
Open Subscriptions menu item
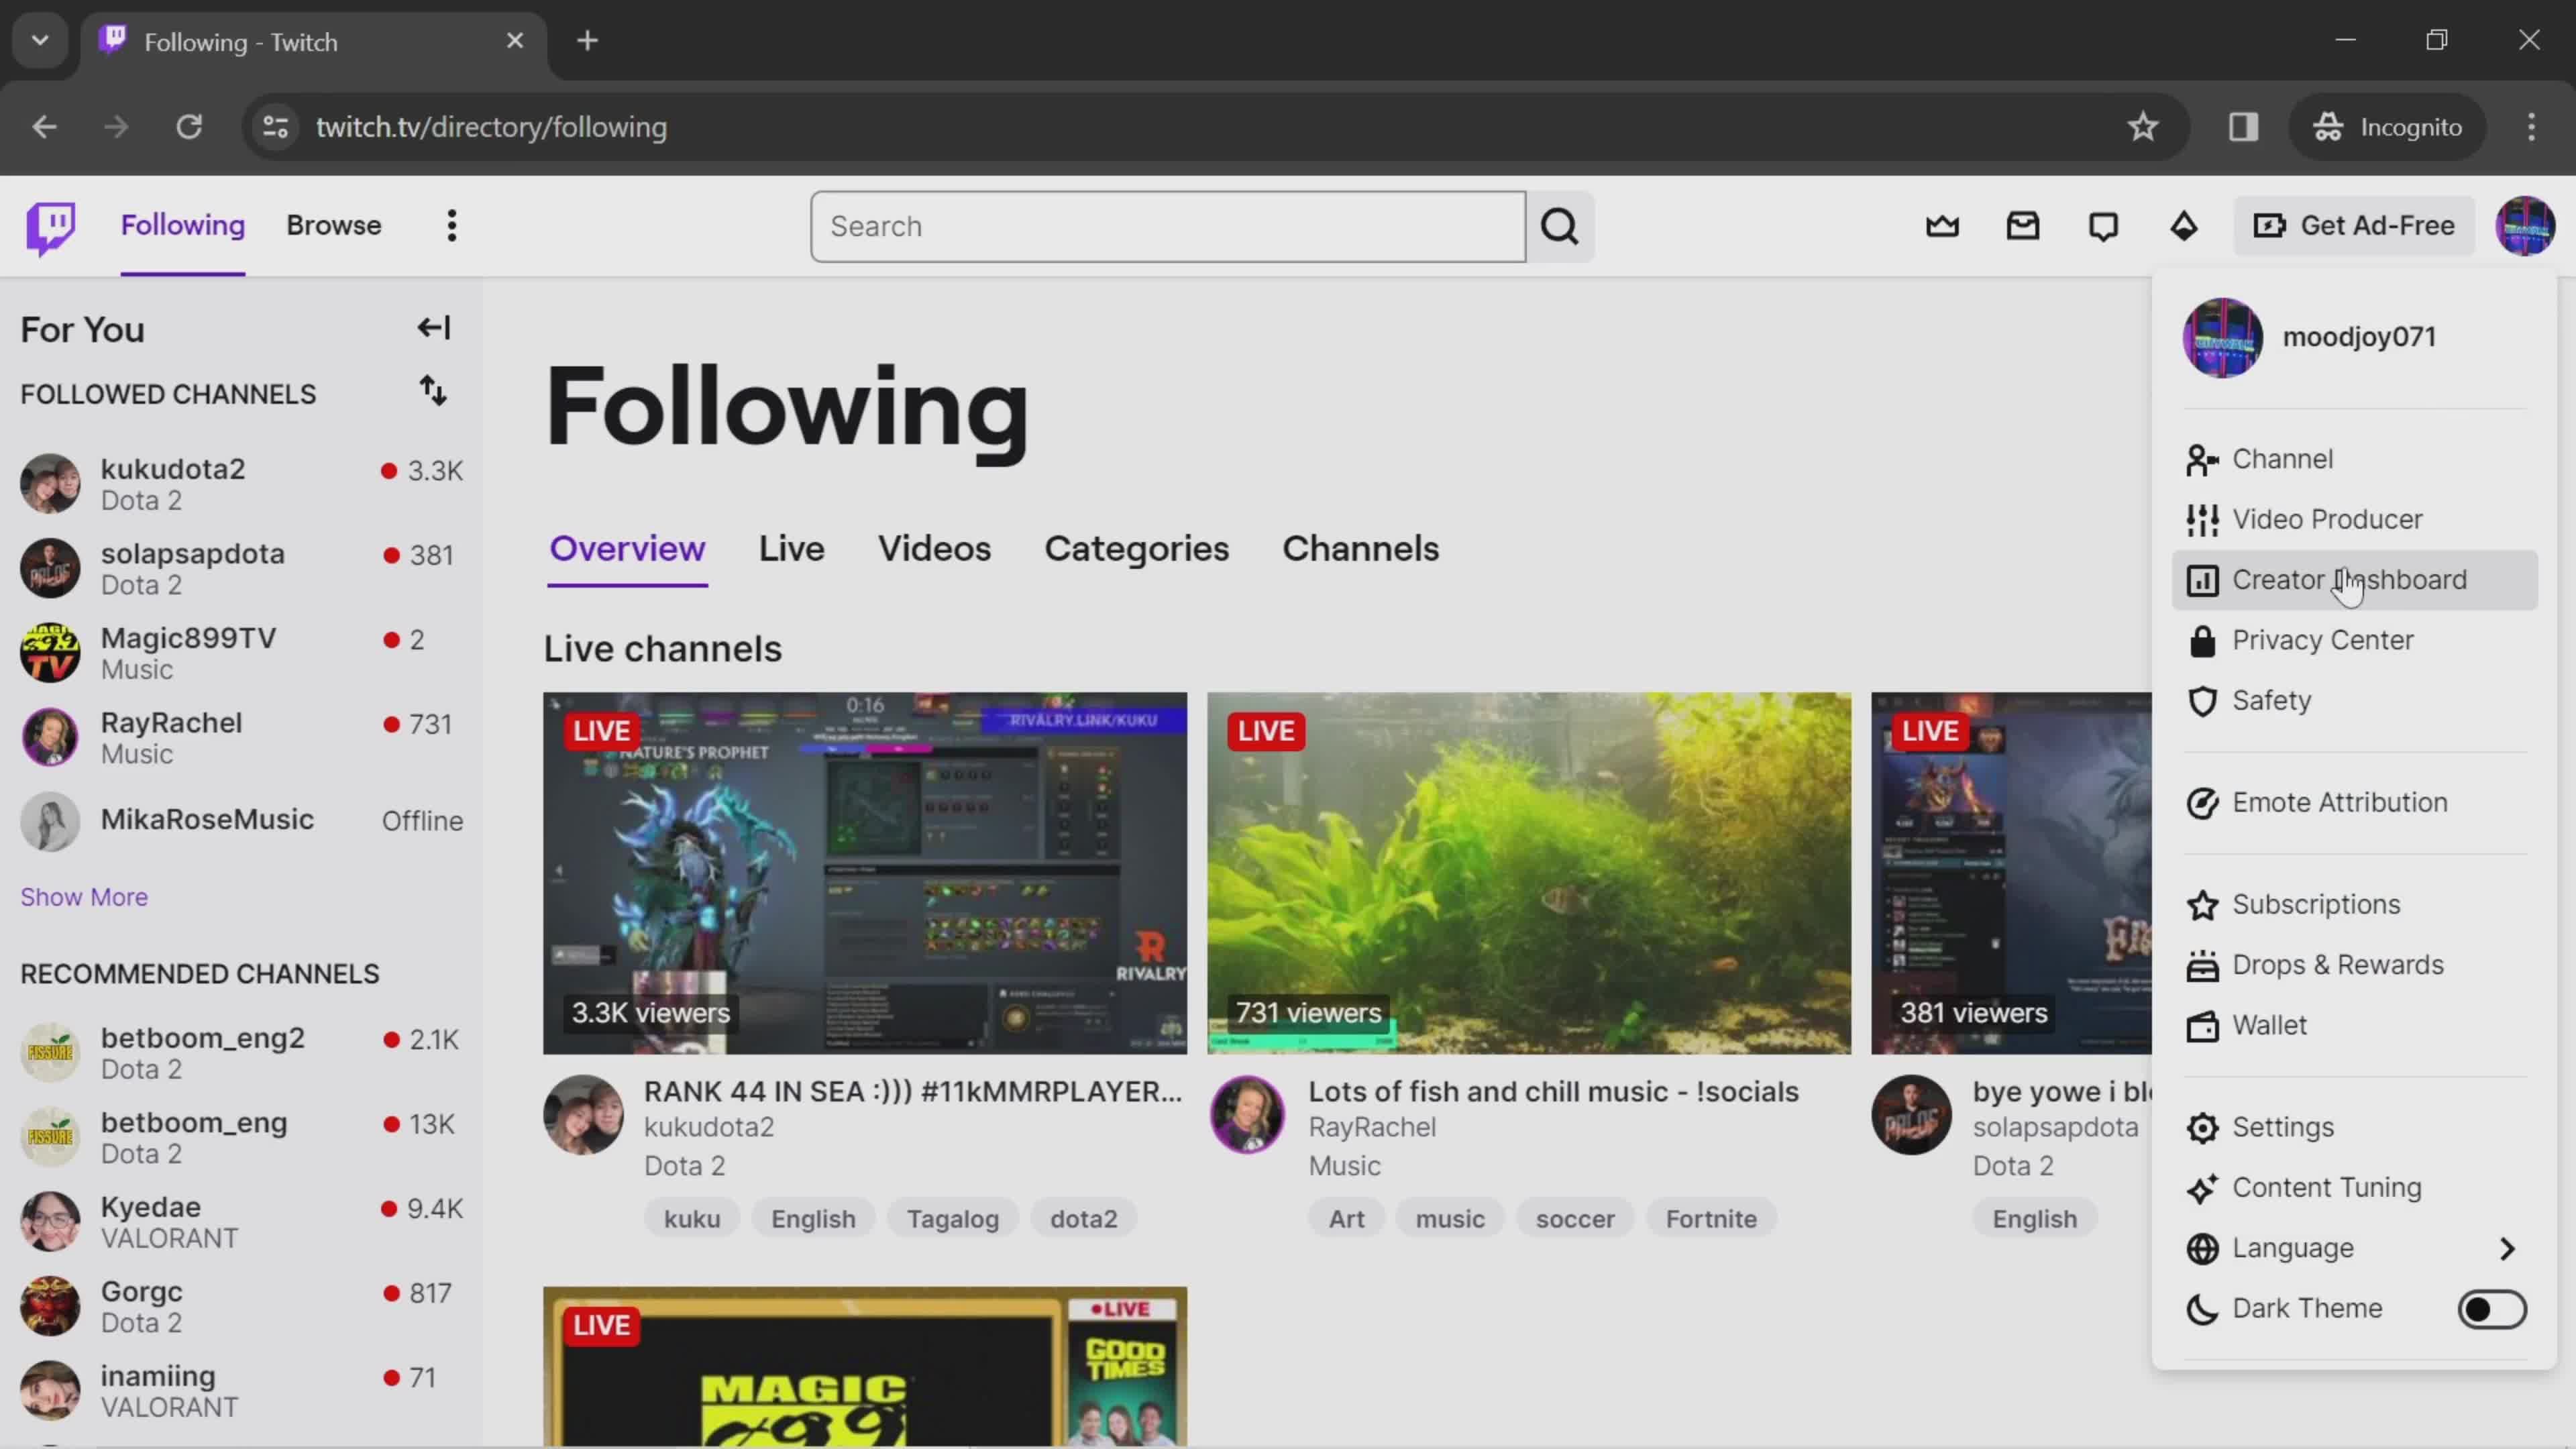coord(2354,905)
